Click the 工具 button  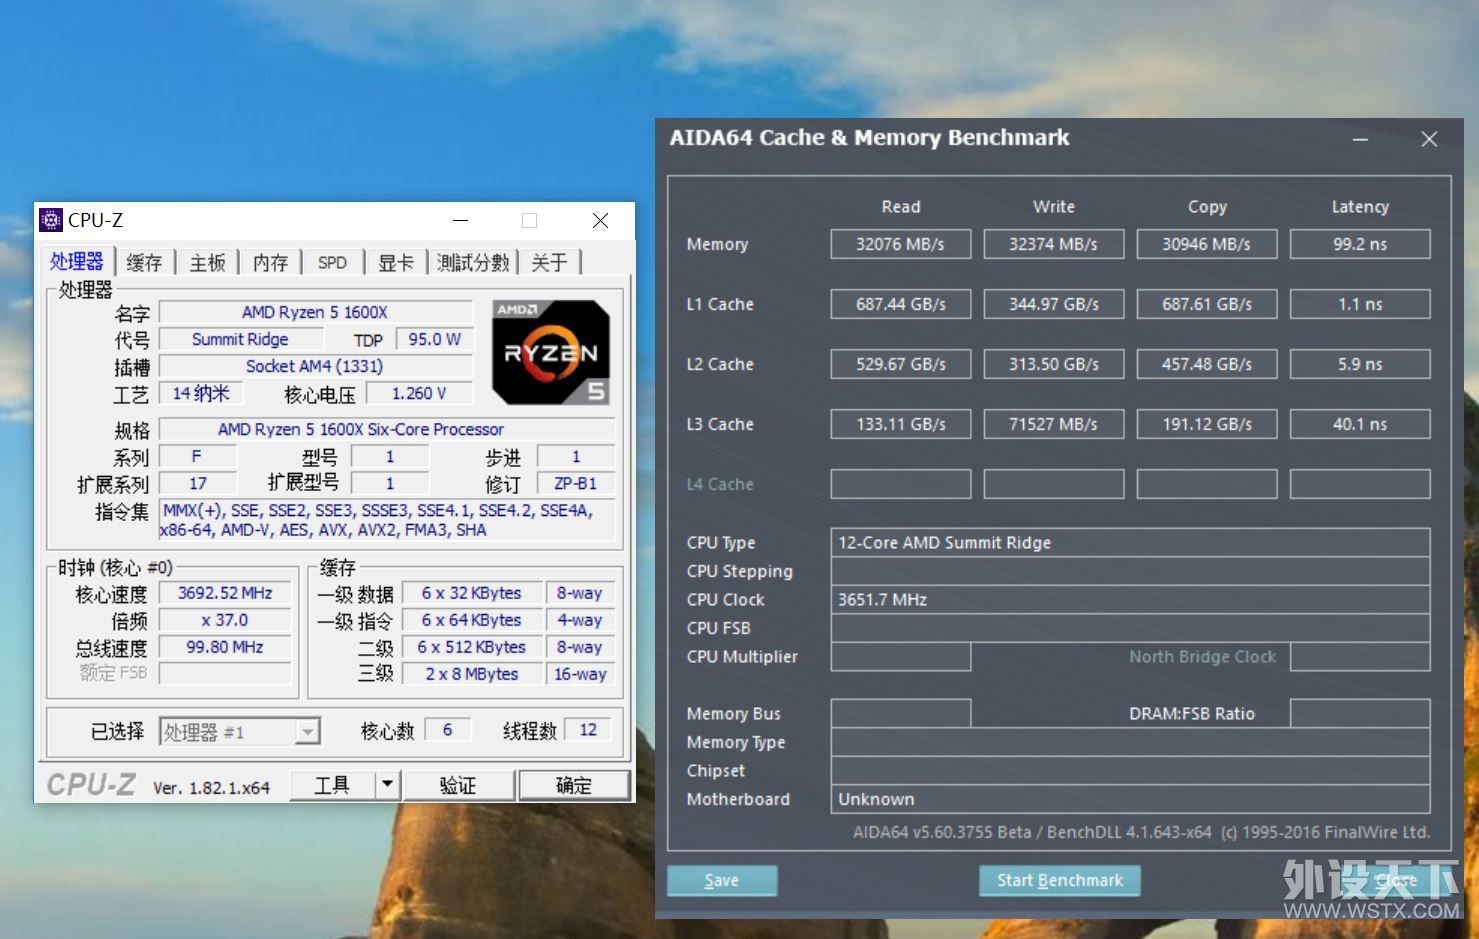tap(332, 785)
